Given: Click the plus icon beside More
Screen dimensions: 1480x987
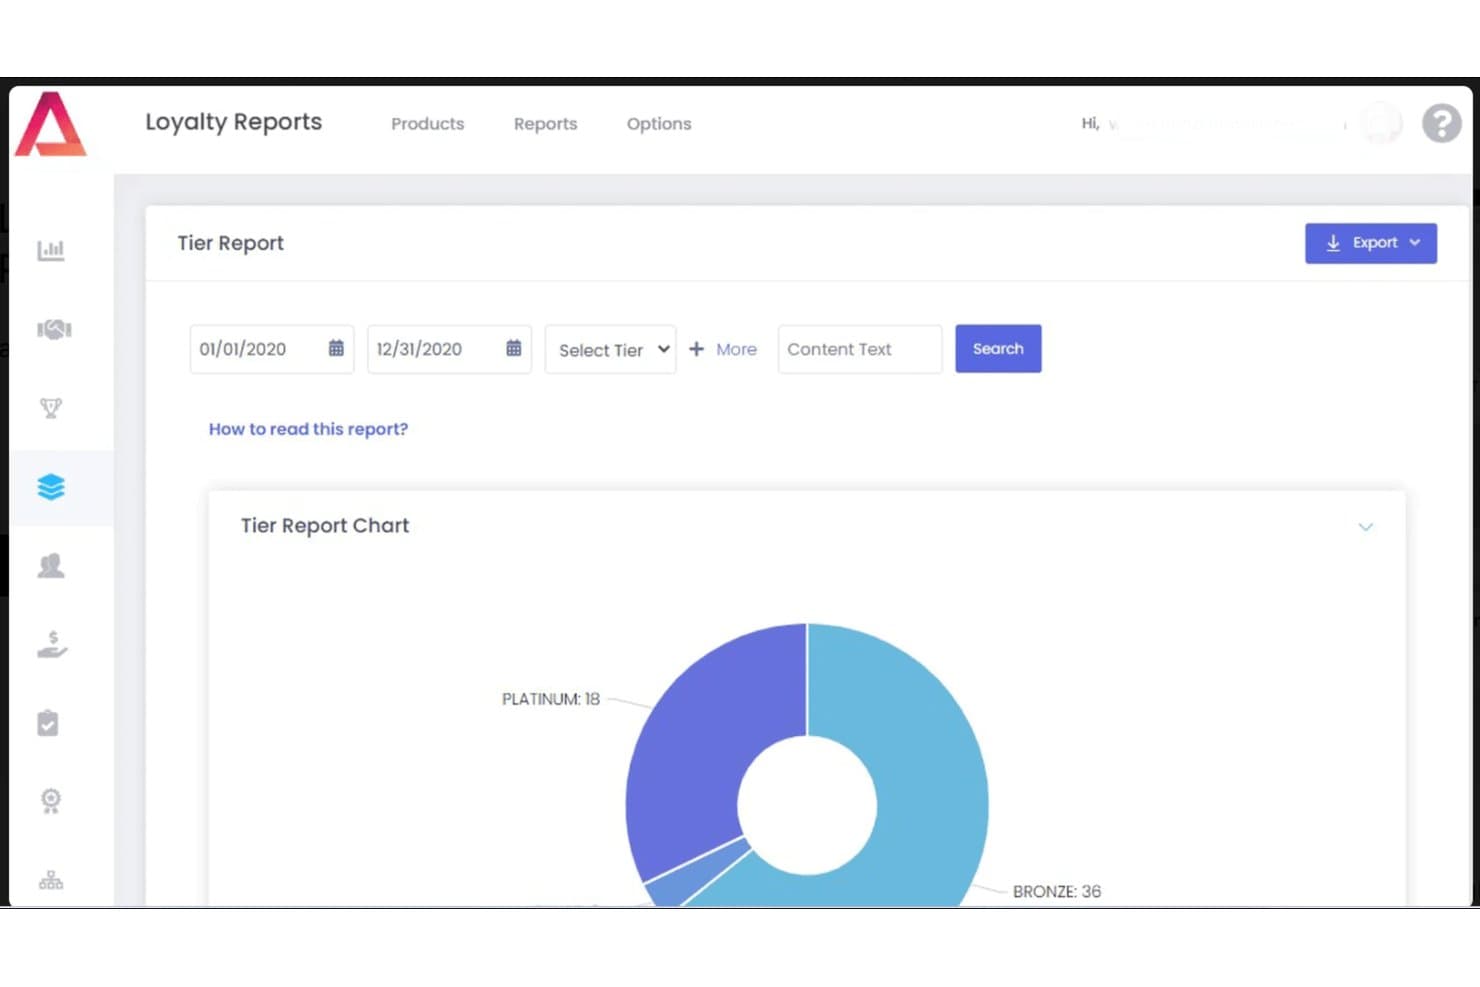Looking at the screenshot, I should click(697, 349).
